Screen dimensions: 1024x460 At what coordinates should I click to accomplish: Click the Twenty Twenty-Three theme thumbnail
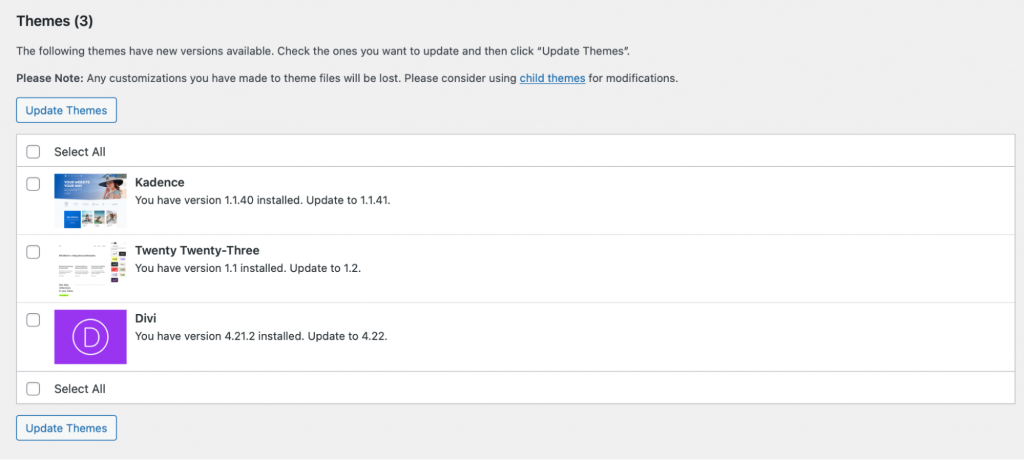[90, 269]
